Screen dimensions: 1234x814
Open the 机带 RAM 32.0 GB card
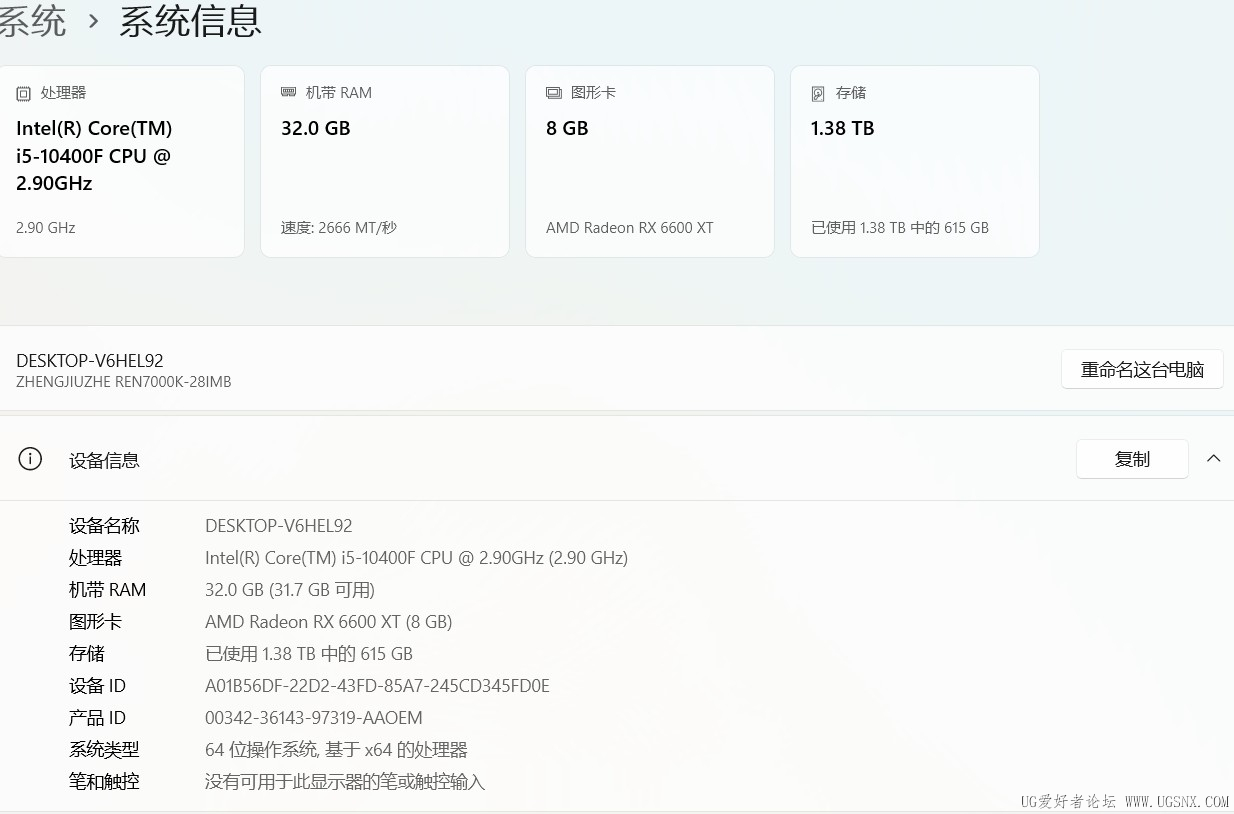pos(385,161)
